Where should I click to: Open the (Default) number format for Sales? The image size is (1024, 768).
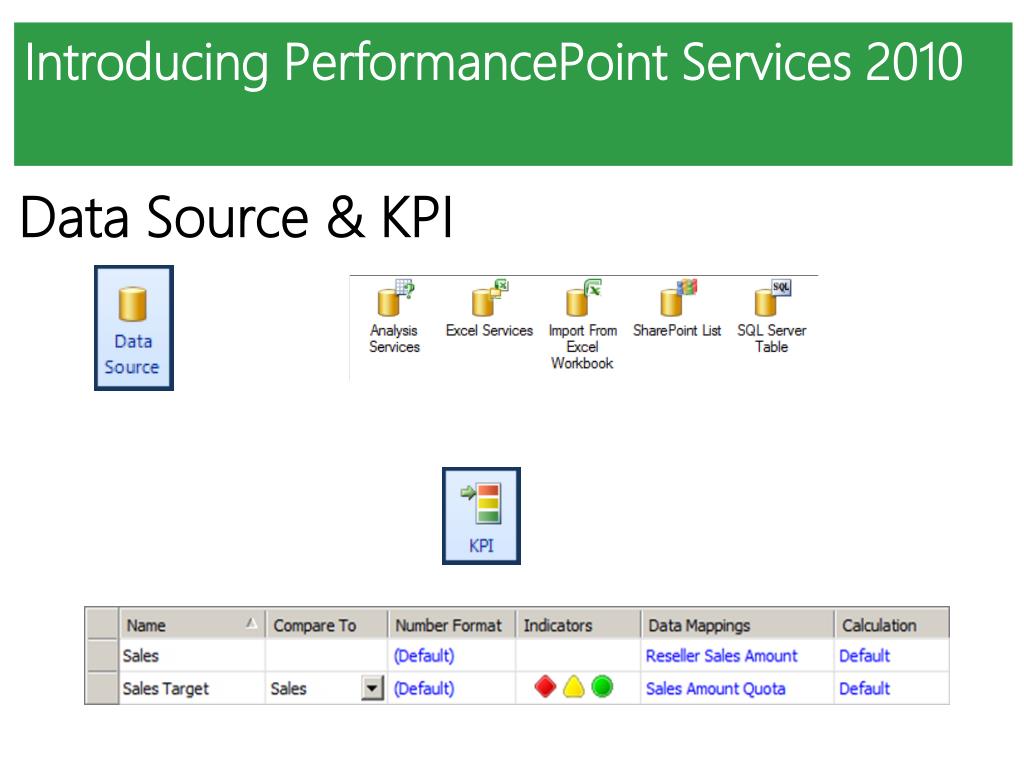pyautogui.click(x=424, y=656)
